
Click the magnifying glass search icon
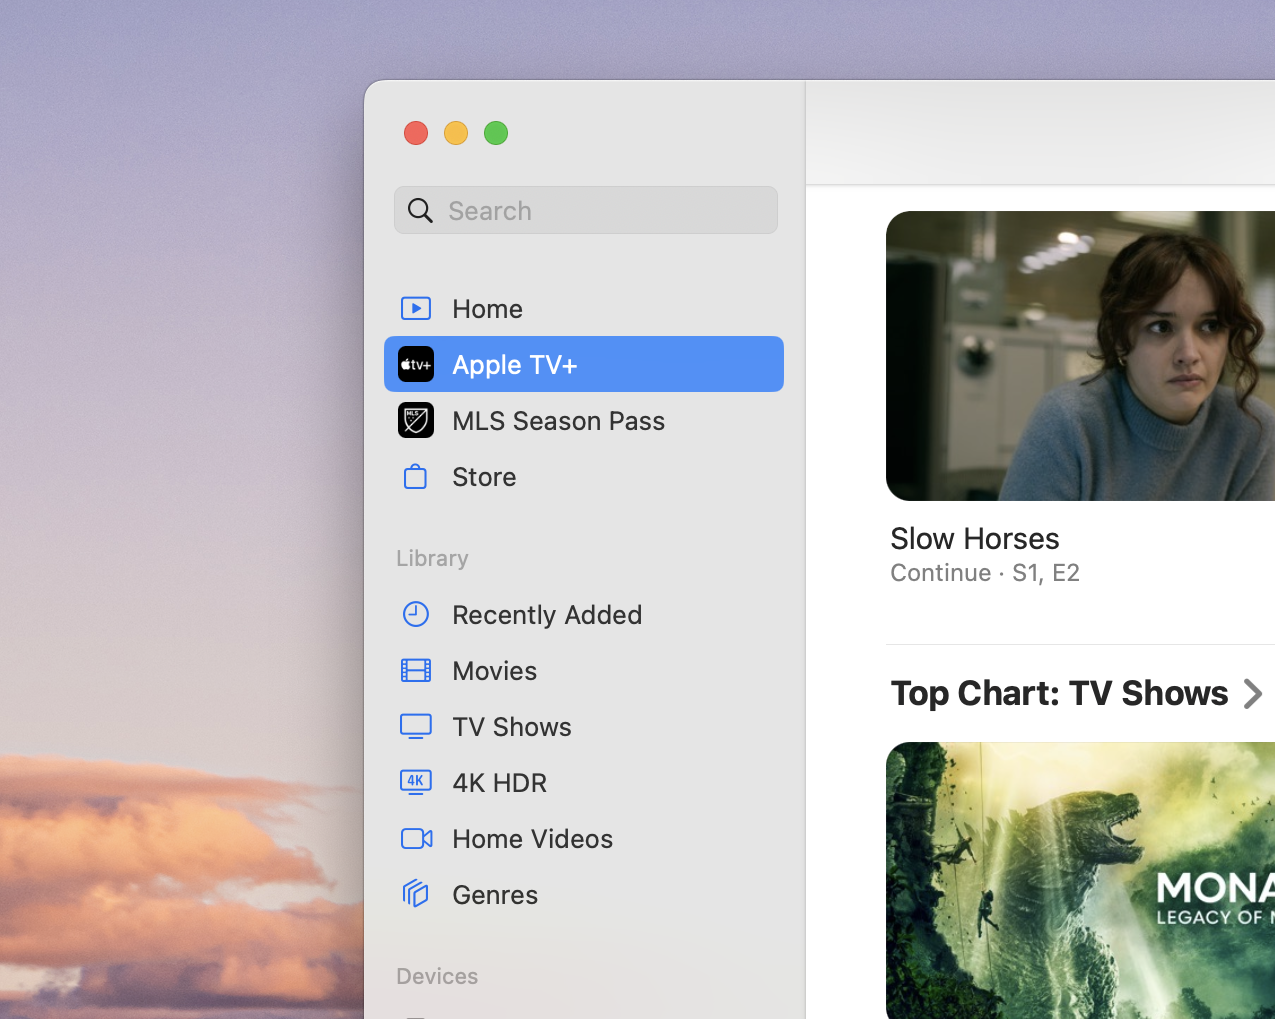pyautogui.click(x=421, y=210)
